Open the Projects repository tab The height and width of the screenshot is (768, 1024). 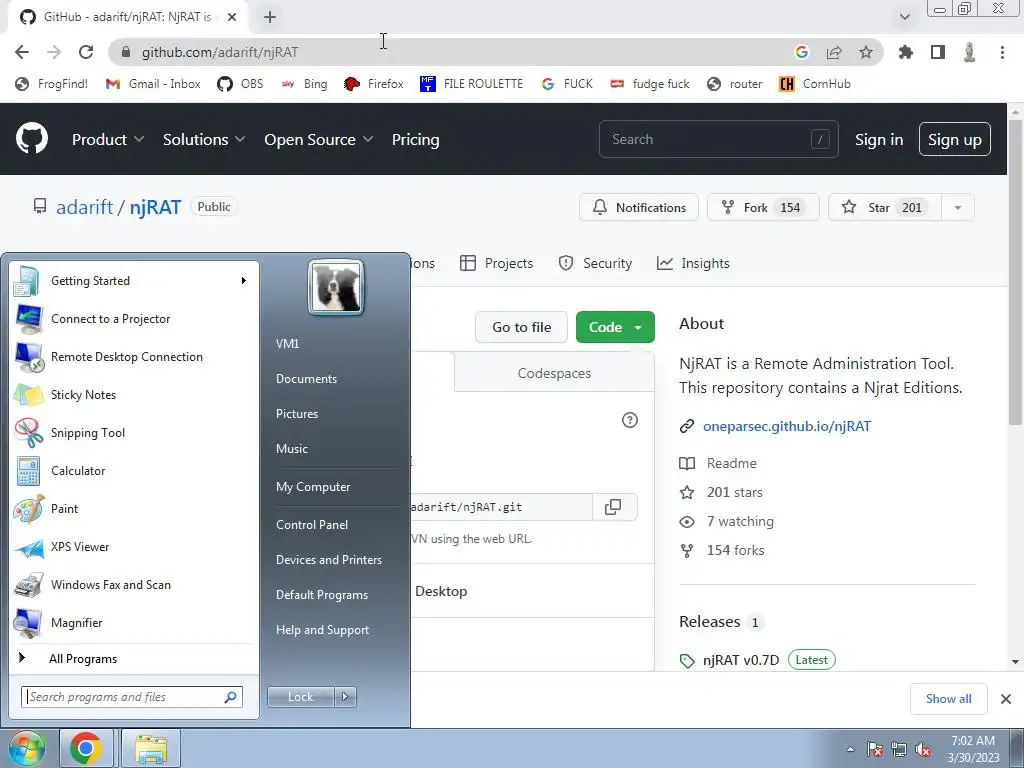point(497,263)
